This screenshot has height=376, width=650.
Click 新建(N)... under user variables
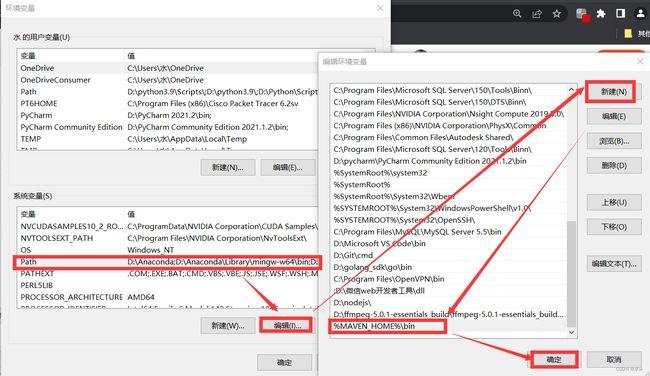click(228, 167)
